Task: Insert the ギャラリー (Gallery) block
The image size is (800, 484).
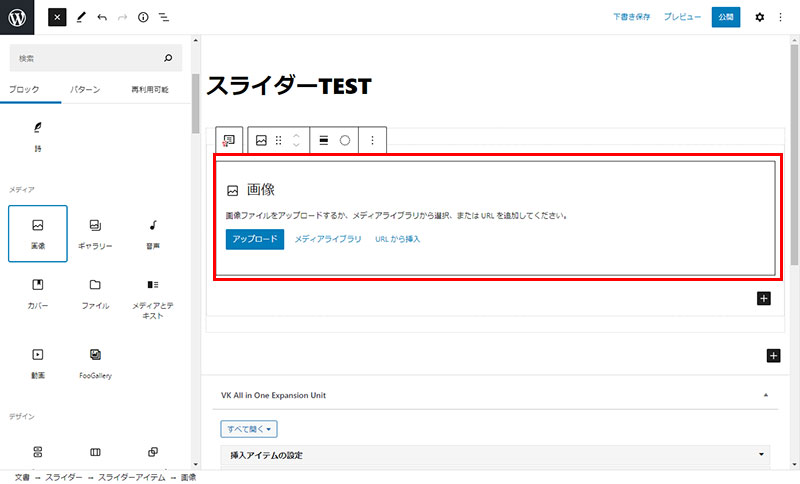Action: [95, 234]
